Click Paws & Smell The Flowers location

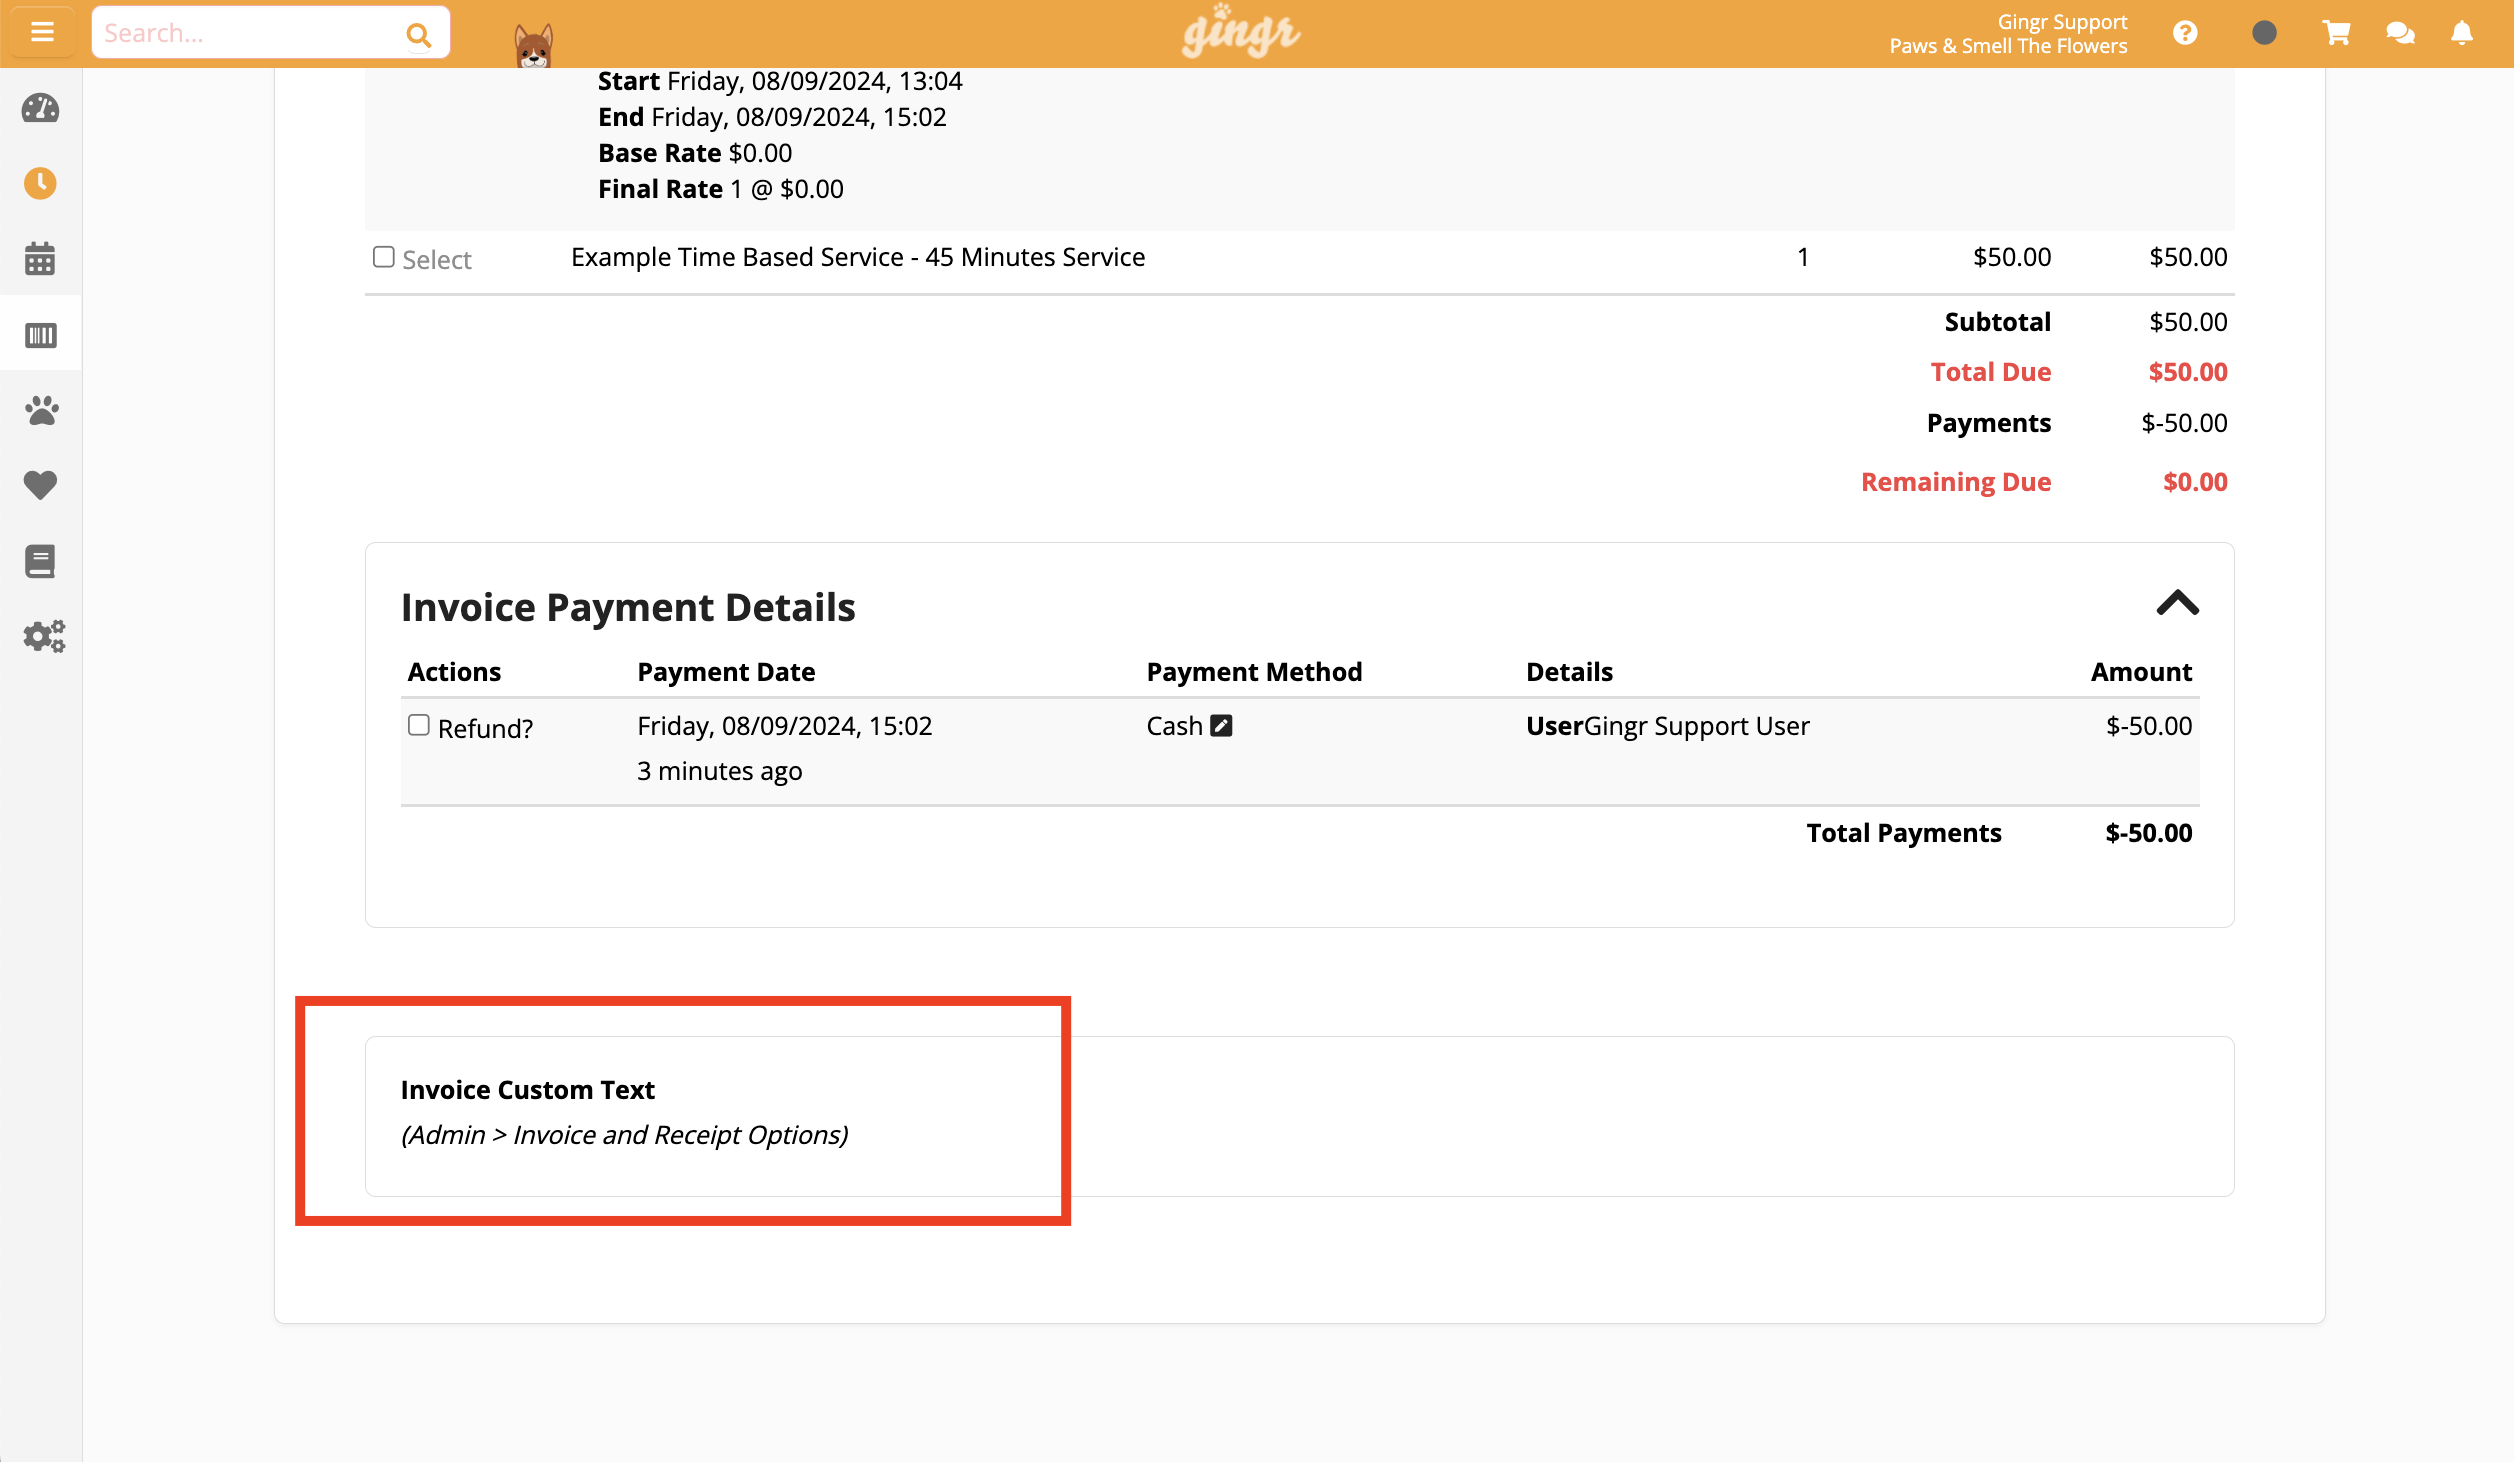pos(2008,46)
